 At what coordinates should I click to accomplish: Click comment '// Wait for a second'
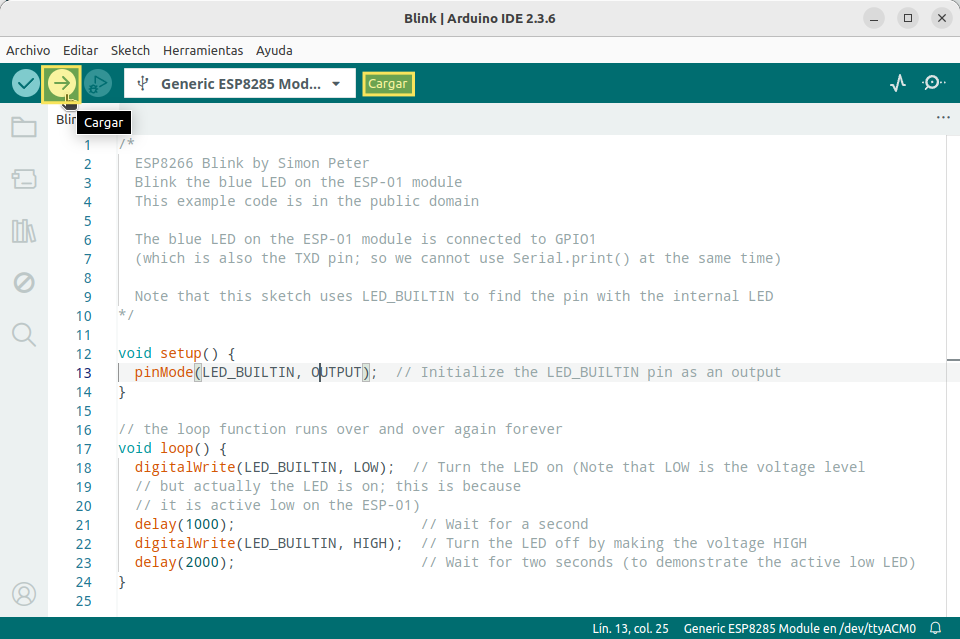tap(504, 525)
